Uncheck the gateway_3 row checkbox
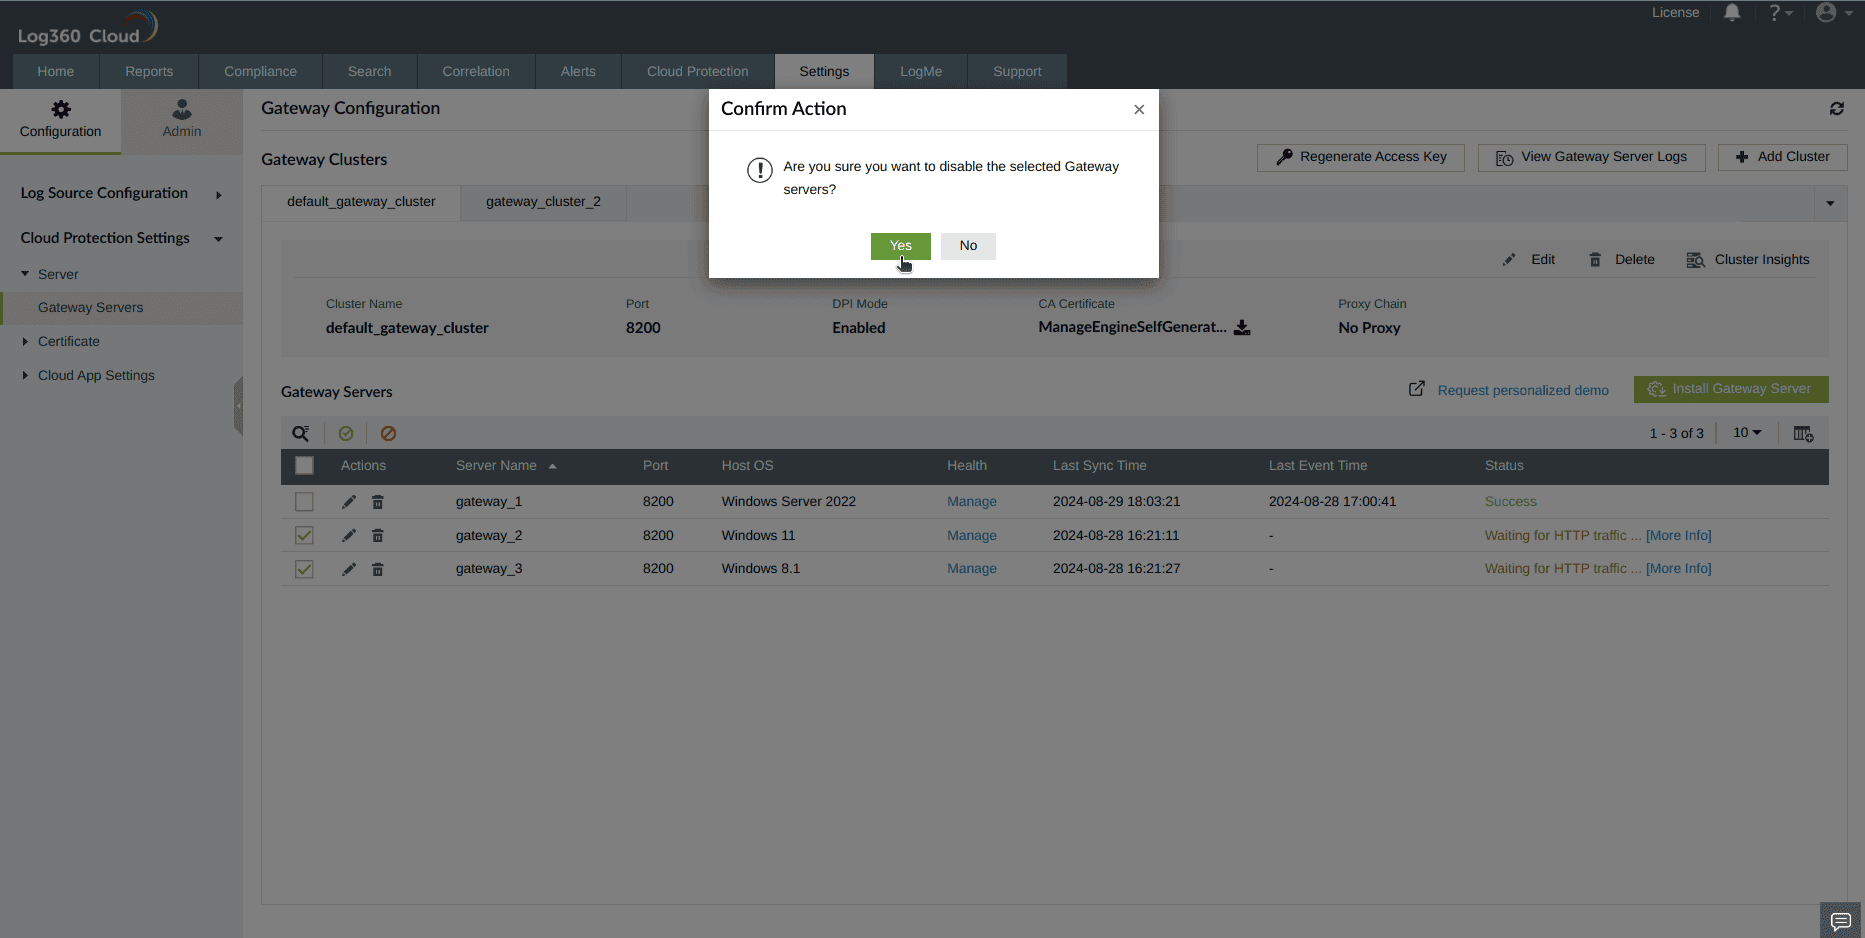Viewport: 1865px width, 938px height. click(304, 569)
